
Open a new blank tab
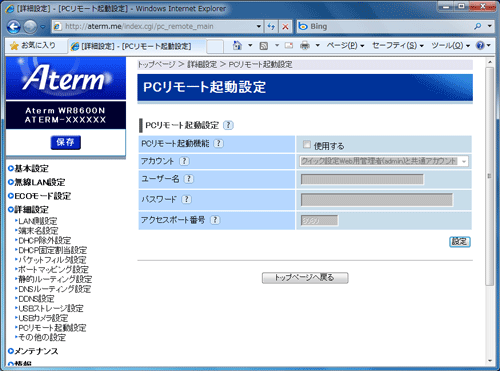tap(215, 46)
